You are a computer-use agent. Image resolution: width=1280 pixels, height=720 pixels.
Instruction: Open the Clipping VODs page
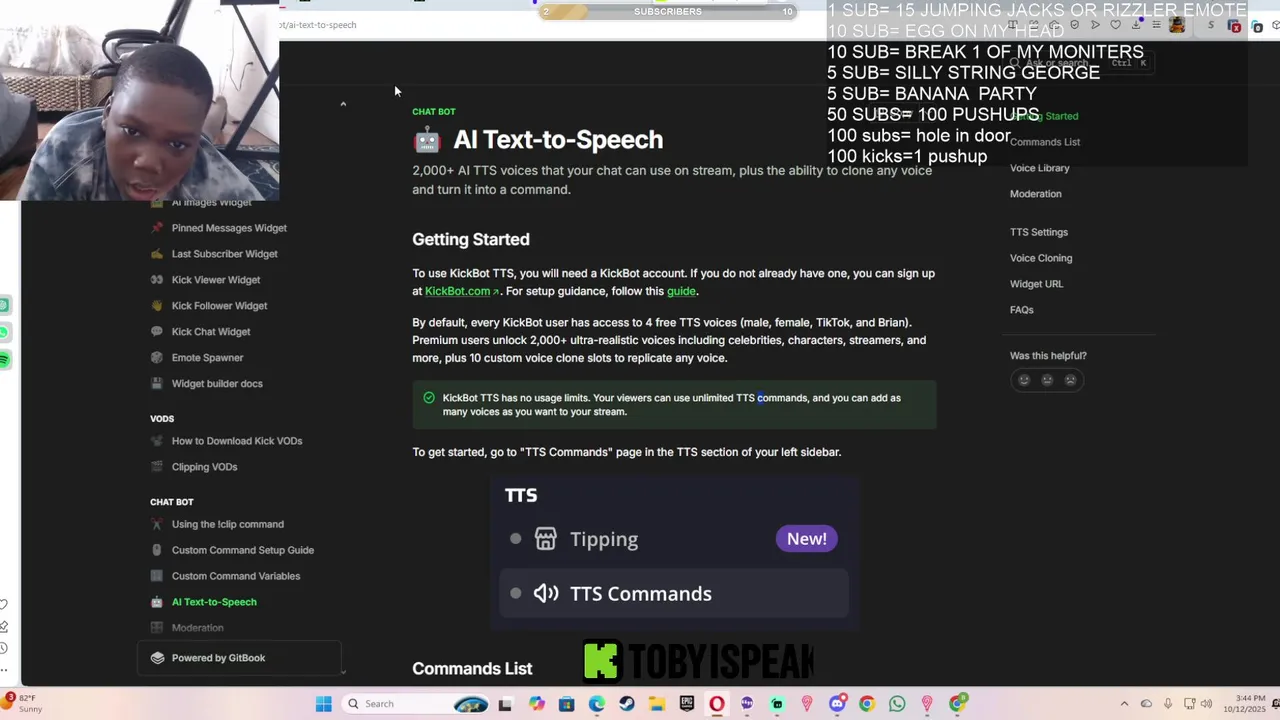point(204,467)
